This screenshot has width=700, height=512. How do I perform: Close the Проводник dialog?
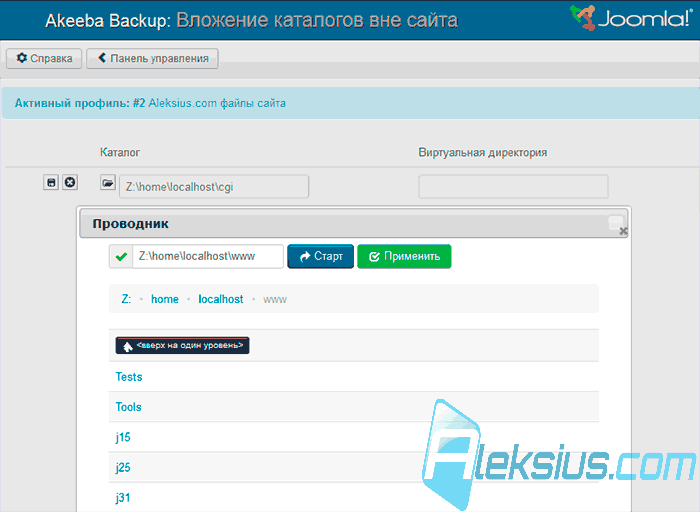(x=623, y=231)
